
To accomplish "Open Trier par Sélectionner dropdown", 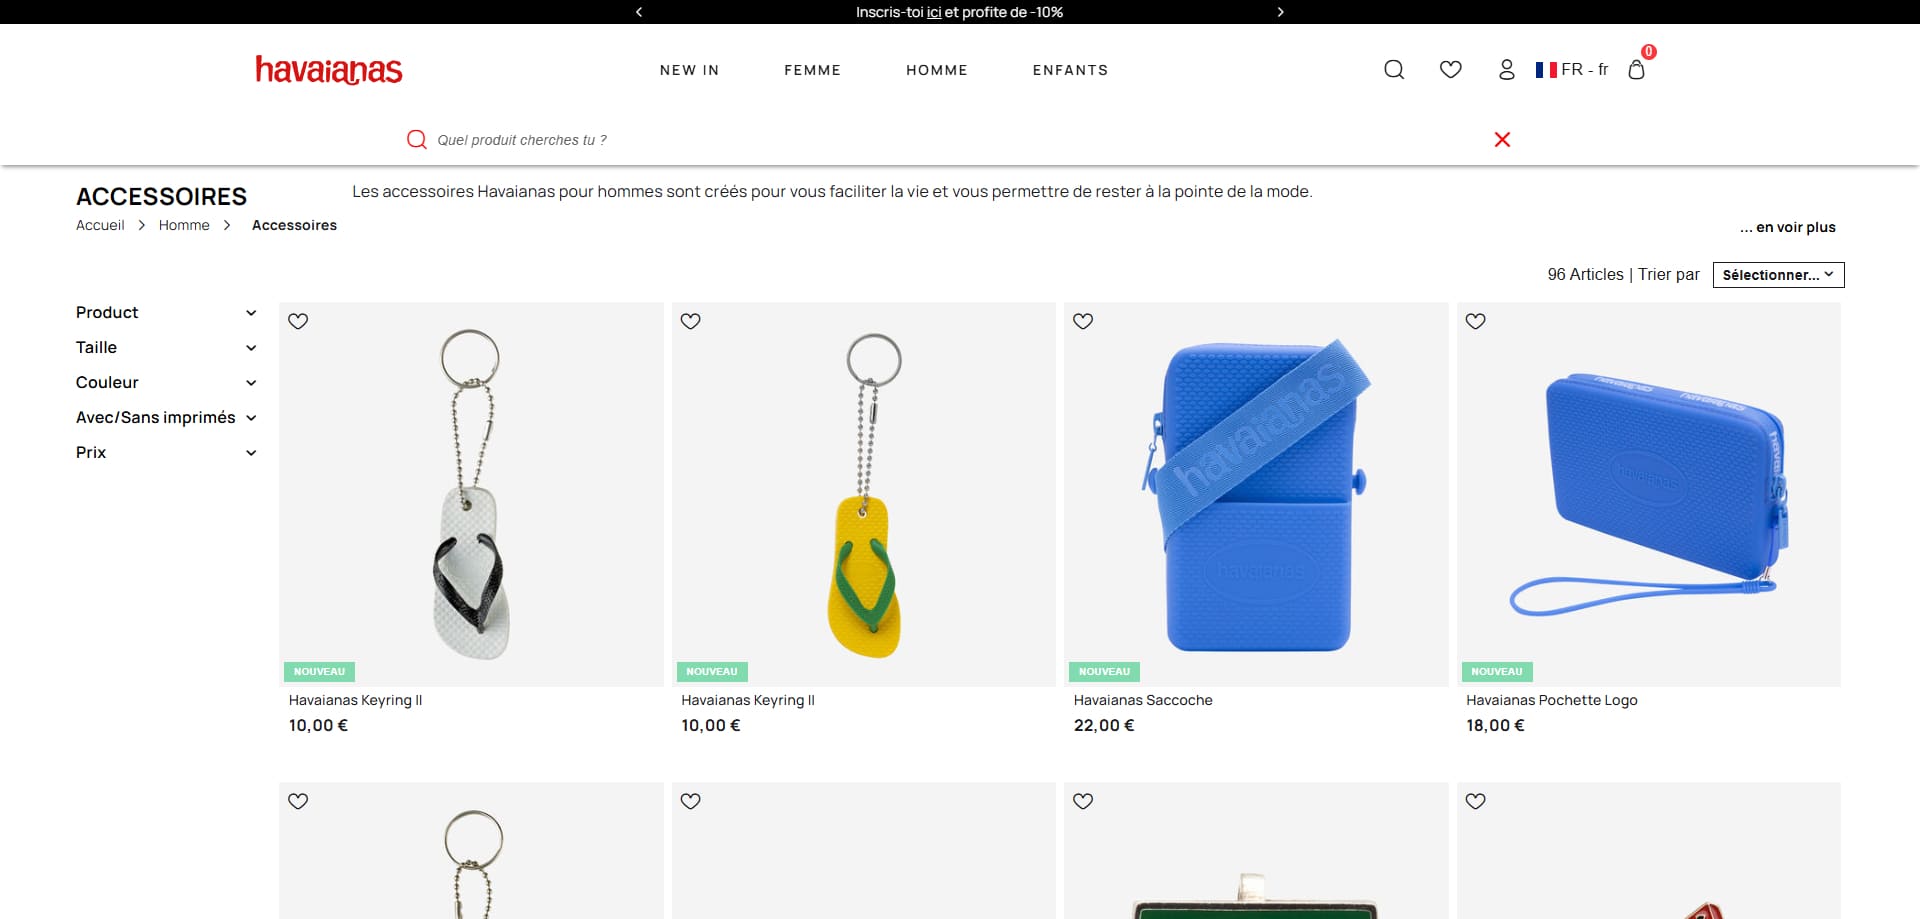I will point(1778,275).
